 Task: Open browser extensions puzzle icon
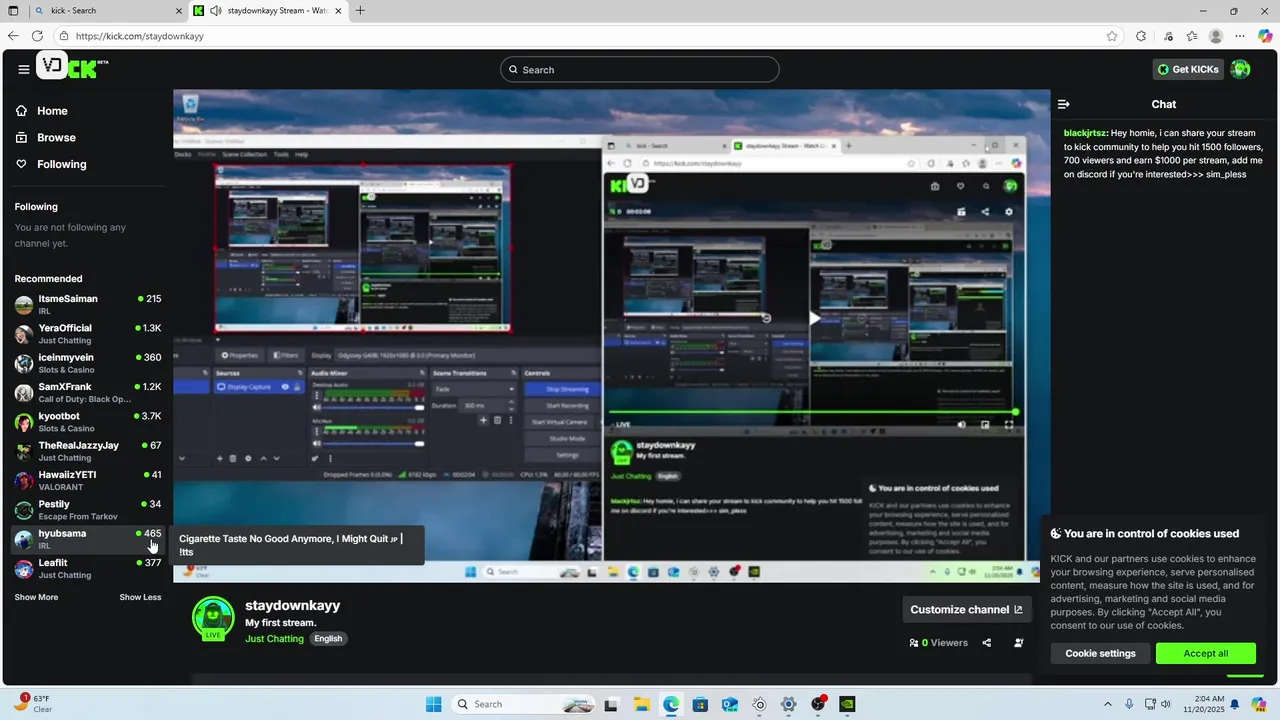tap(1141, 36)
